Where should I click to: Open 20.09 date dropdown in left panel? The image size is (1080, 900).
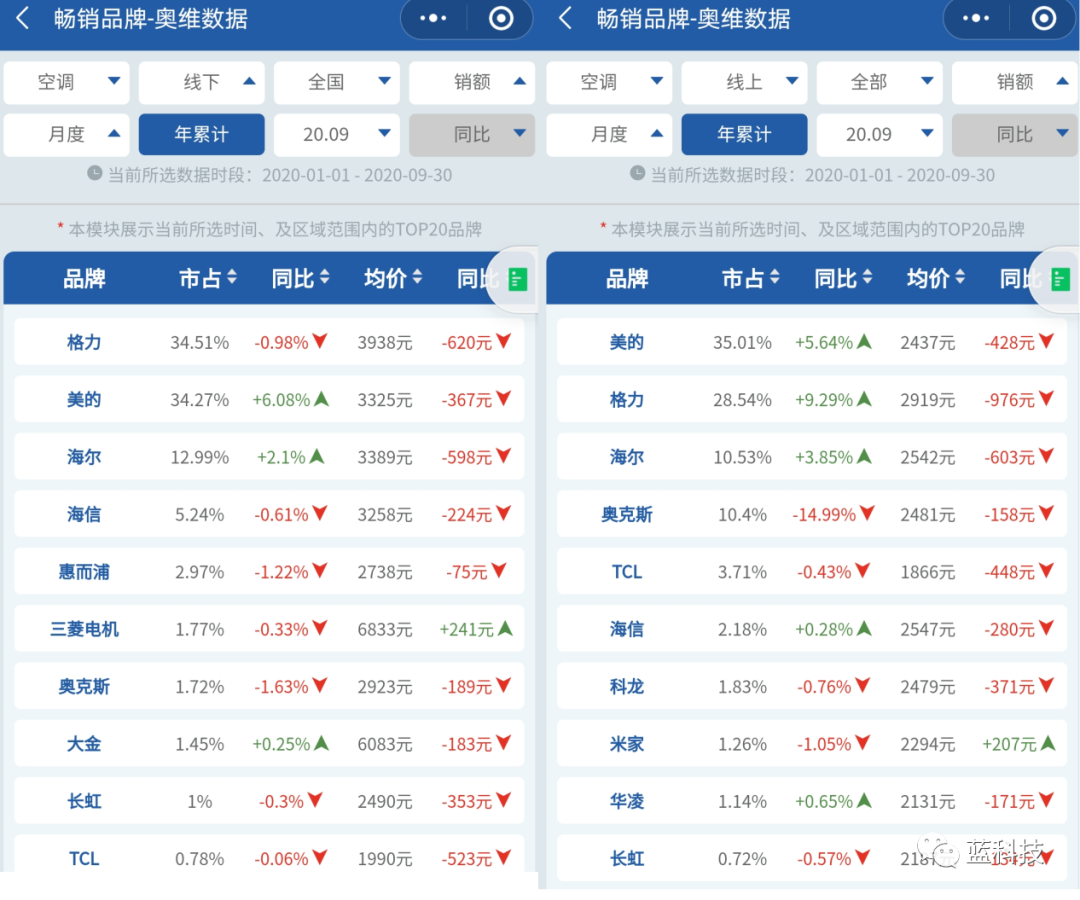(x=337, y=134)
